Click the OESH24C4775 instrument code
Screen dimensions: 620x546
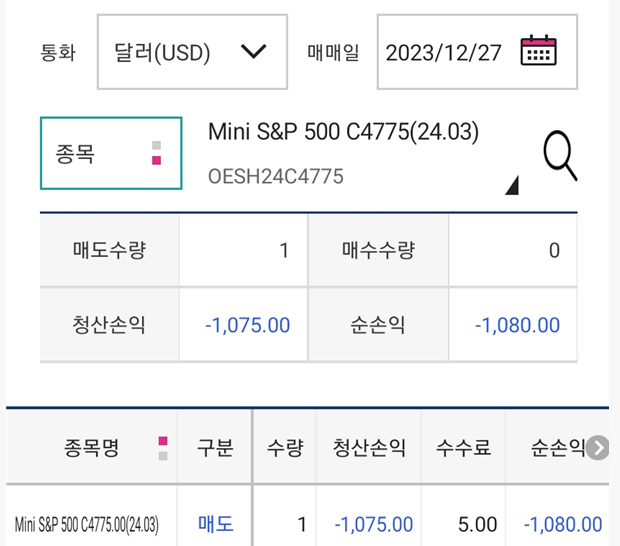276,176
